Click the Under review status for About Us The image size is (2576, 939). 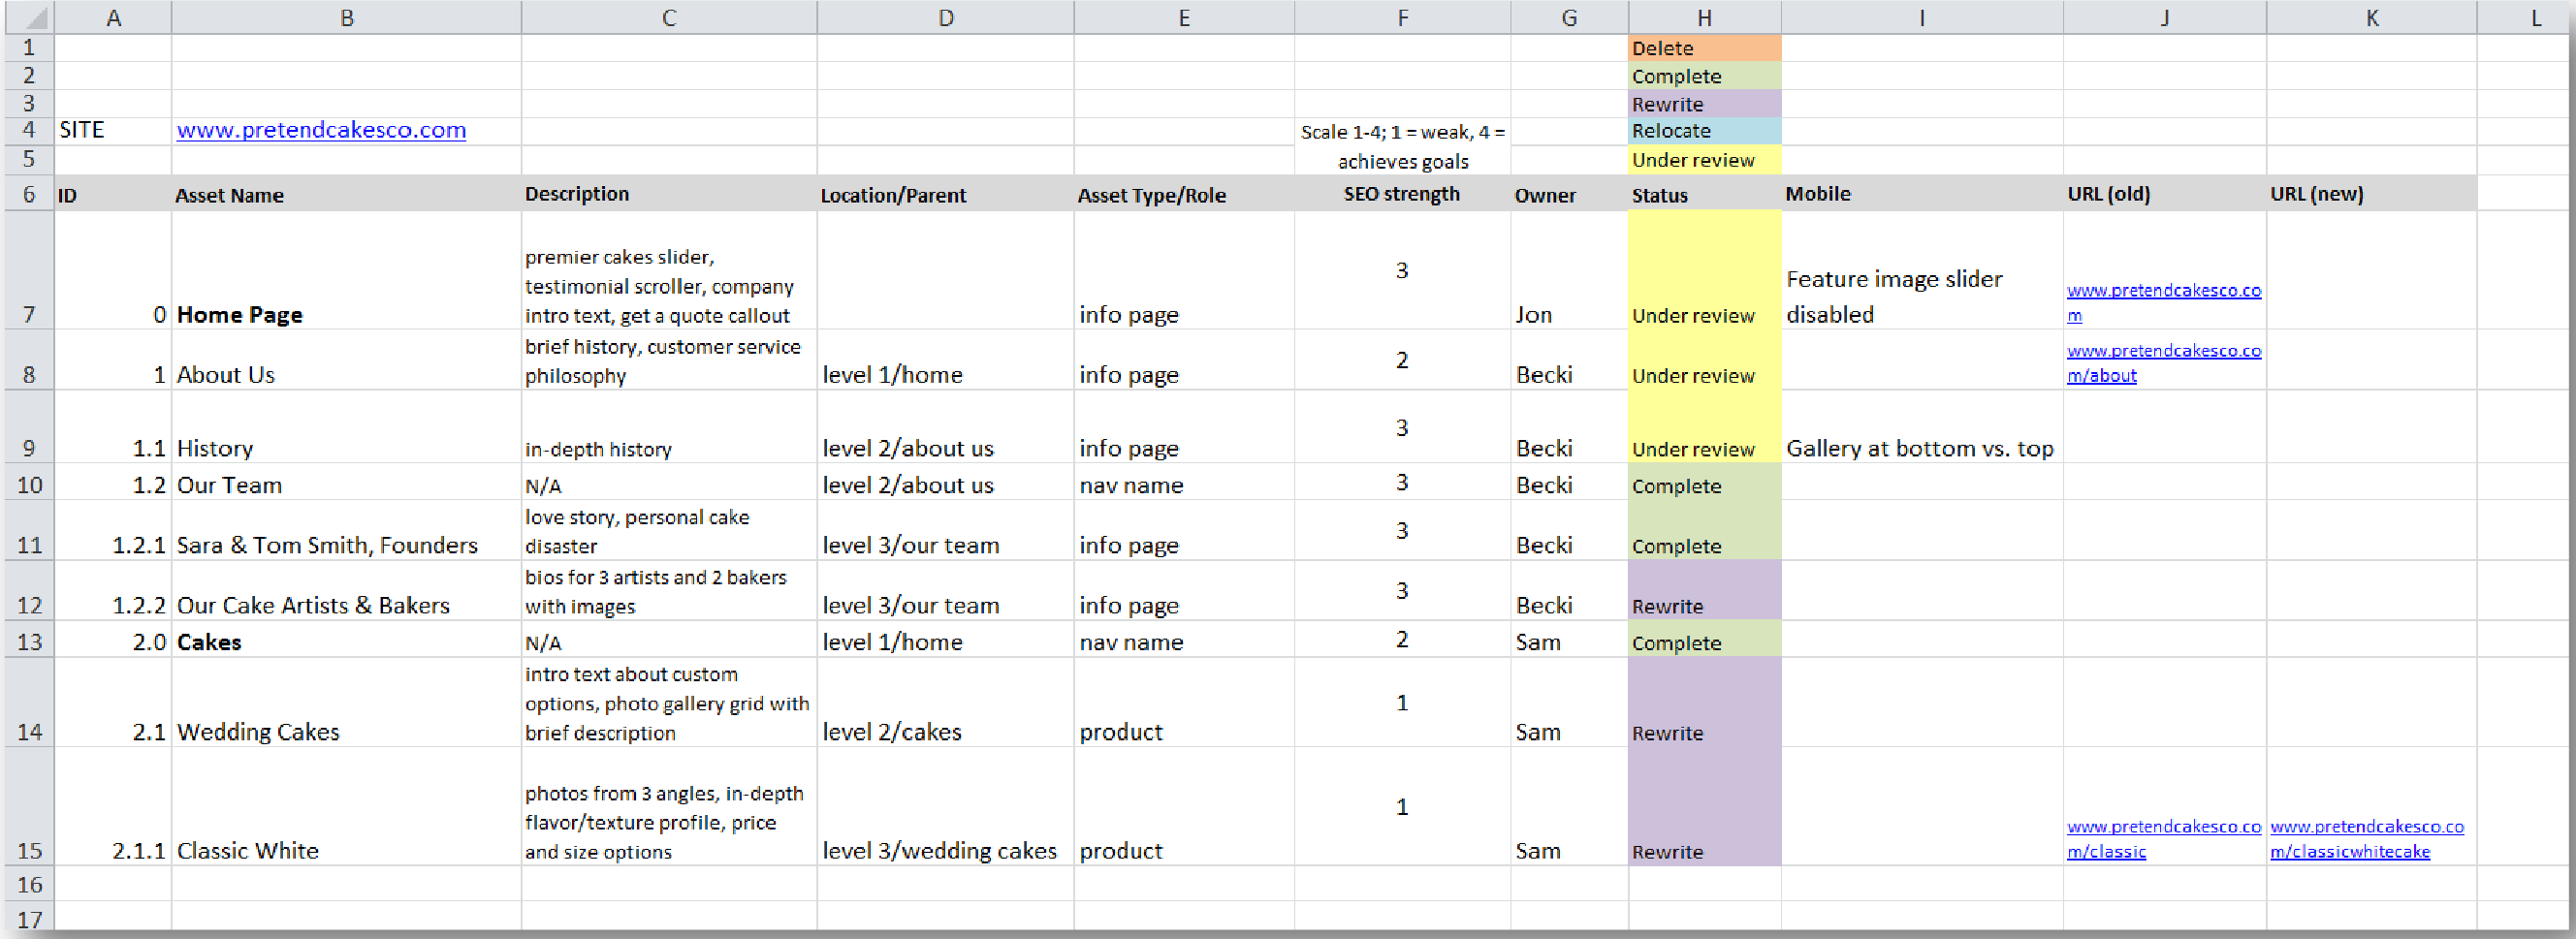tap(1704, 360)
